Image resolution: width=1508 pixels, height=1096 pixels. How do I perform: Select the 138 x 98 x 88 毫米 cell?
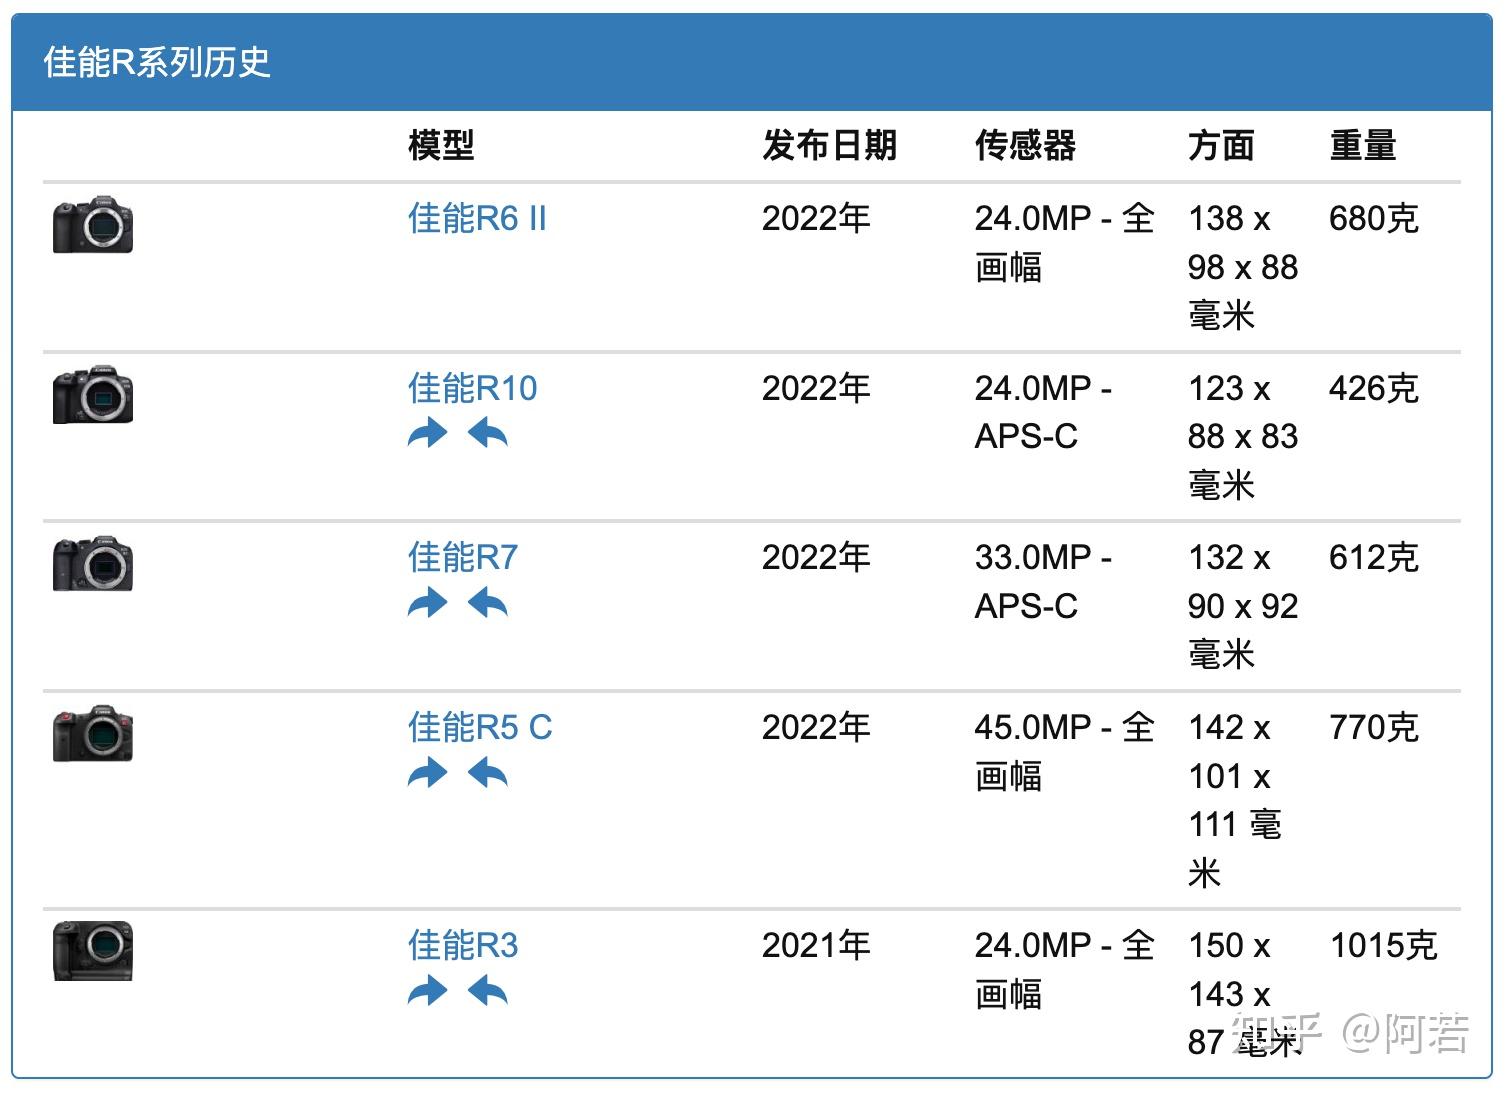(x=1243, y=267)
